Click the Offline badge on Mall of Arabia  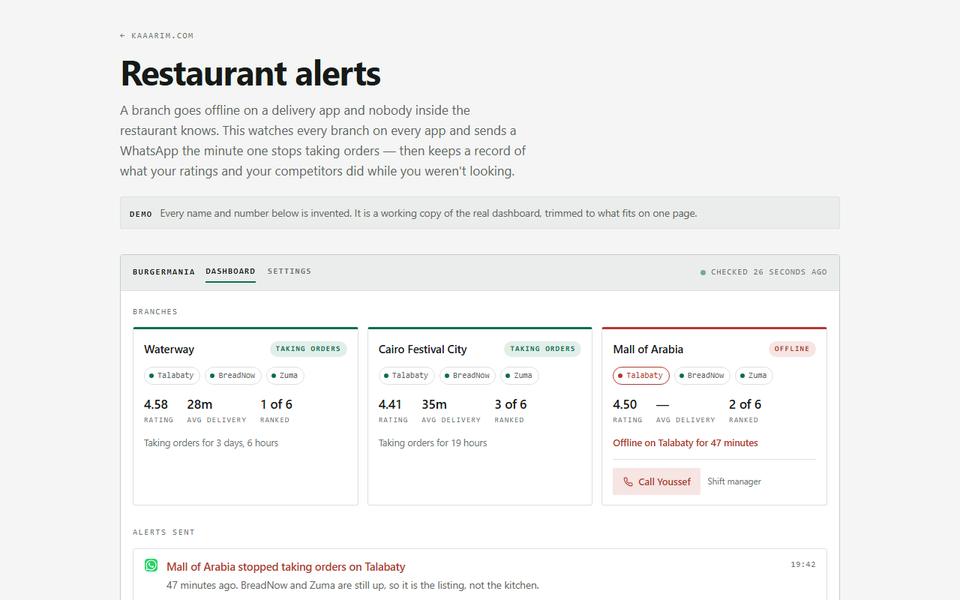pos(792,349)
